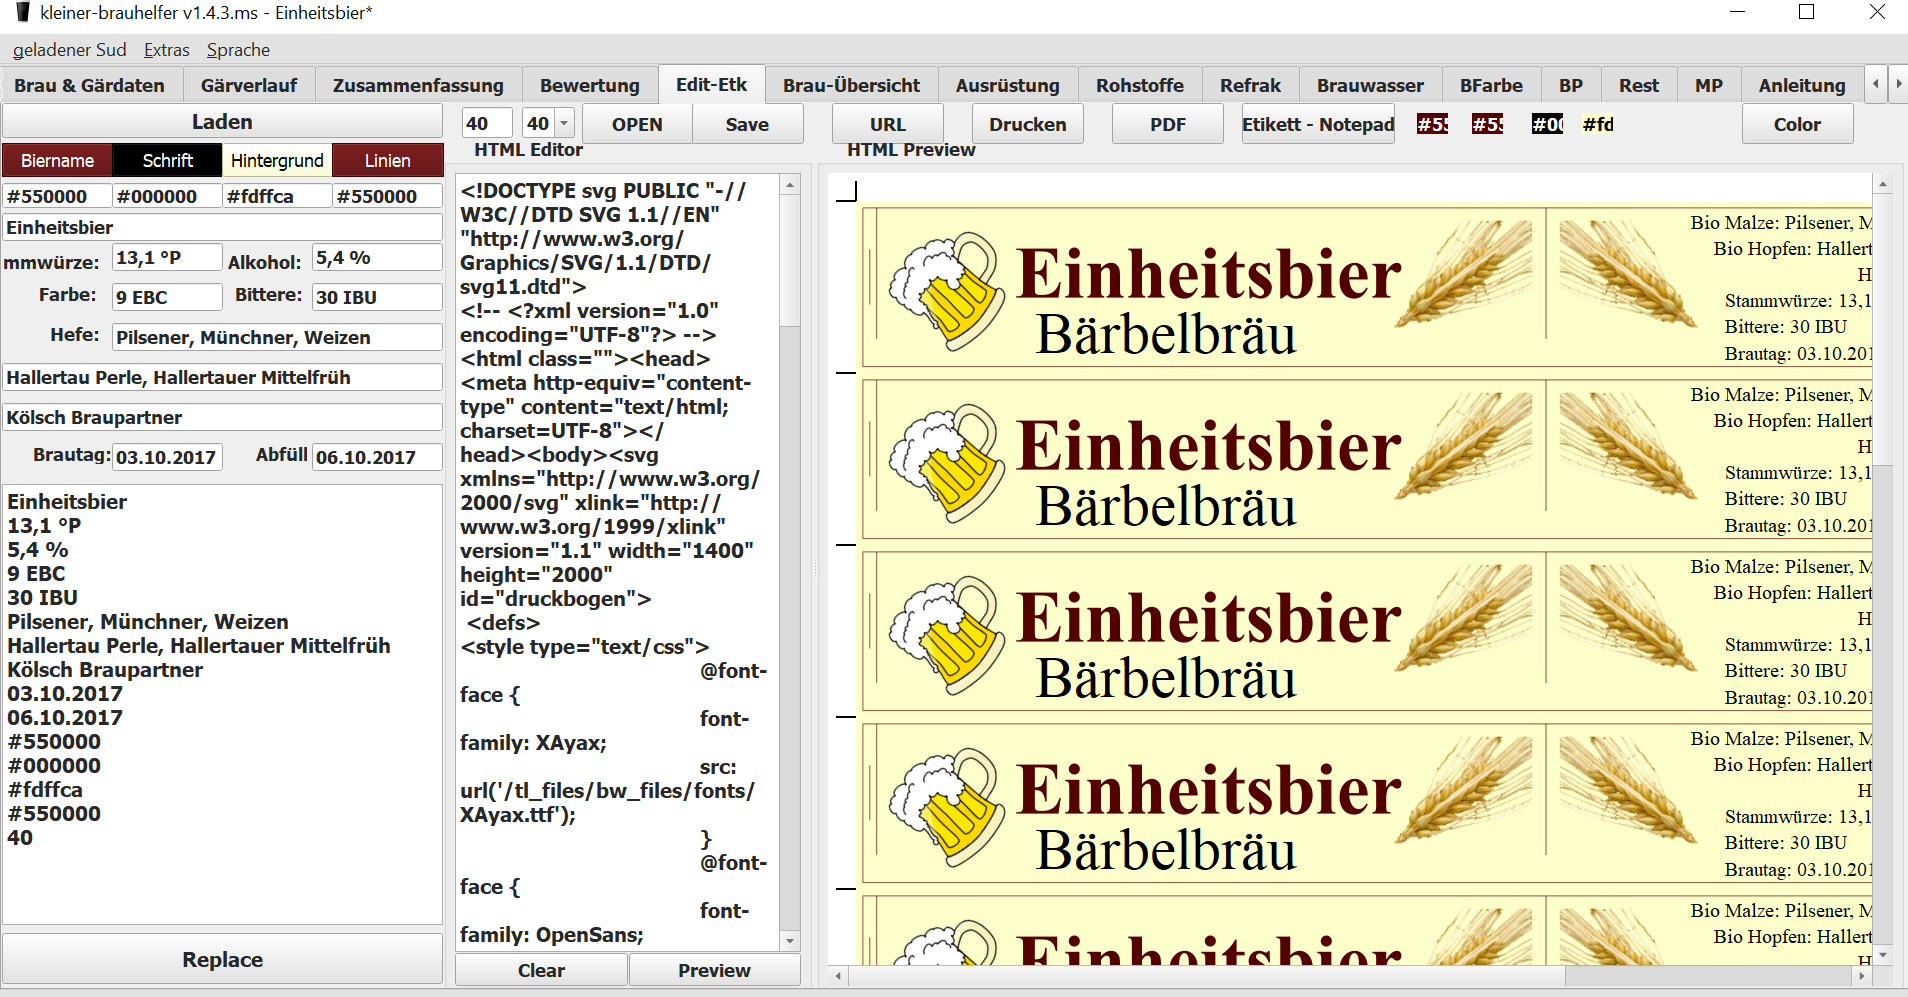Click the black #00 color swatch in the toolbar
Screen dimensions: 1908x997
pyautogui.click(x=1547, y=124)
